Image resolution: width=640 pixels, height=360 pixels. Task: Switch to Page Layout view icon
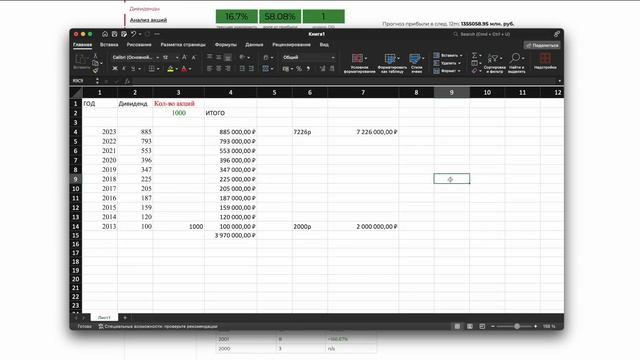470,327
